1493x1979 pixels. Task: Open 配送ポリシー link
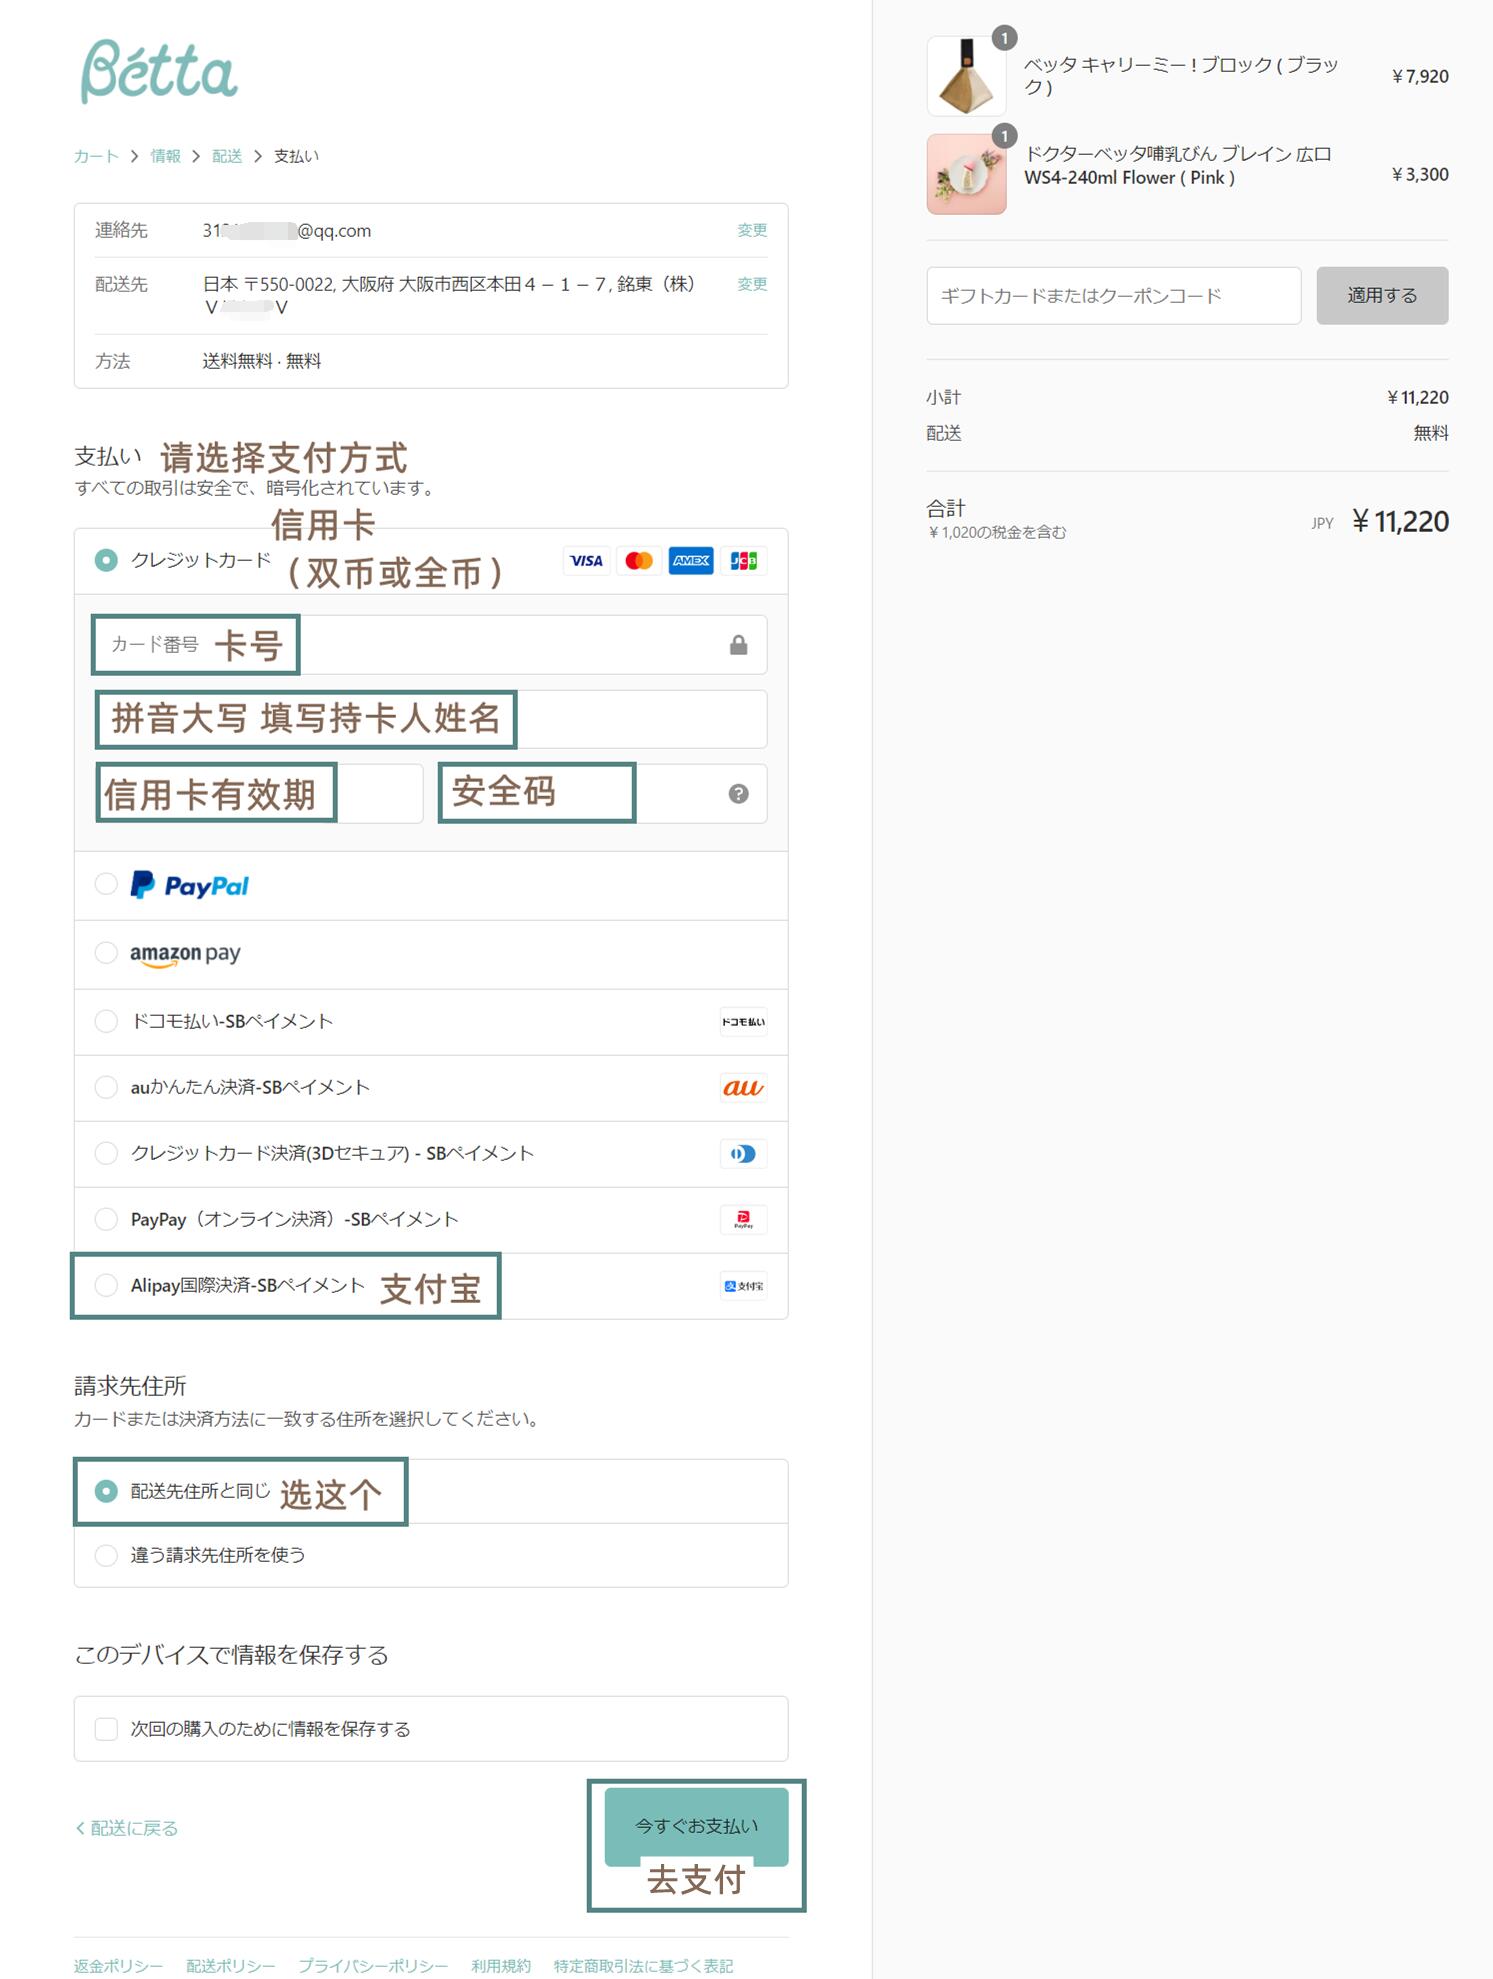tap(231, 1966)
